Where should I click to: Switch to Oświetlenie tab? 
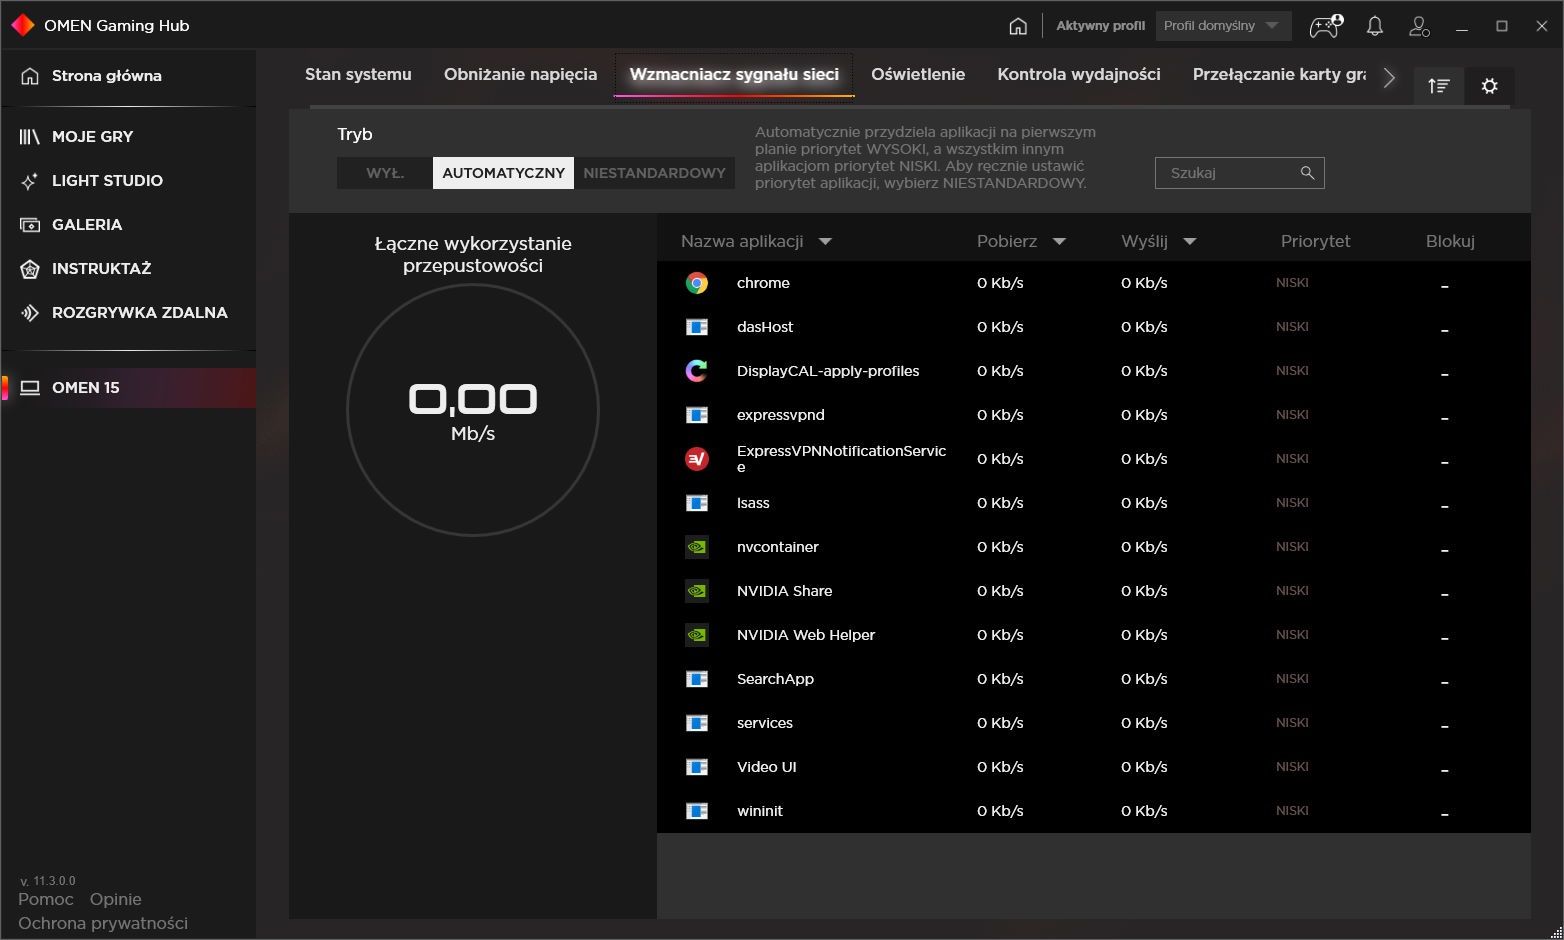click(x=918, y=74)
